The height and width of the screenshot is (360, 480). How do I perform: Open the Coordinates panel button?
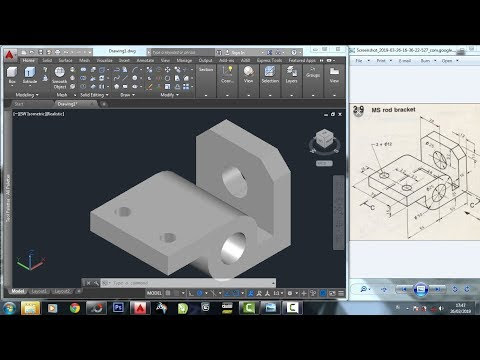[227, 75]
